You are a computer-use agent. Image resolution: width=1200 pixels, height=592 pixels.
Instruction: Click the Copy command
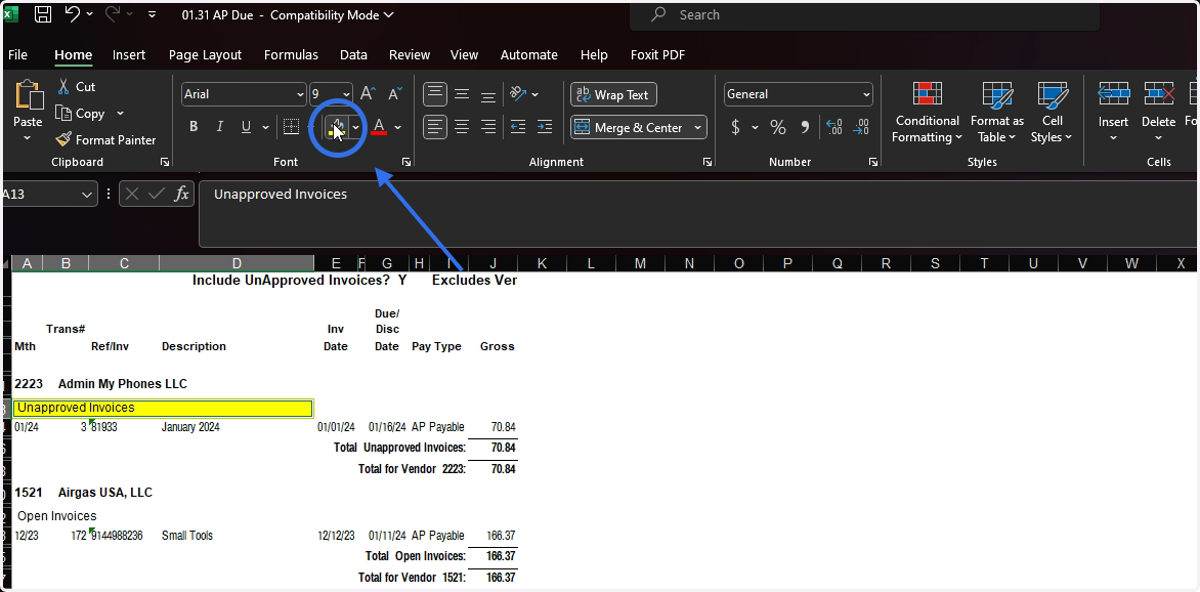point(81,113)
